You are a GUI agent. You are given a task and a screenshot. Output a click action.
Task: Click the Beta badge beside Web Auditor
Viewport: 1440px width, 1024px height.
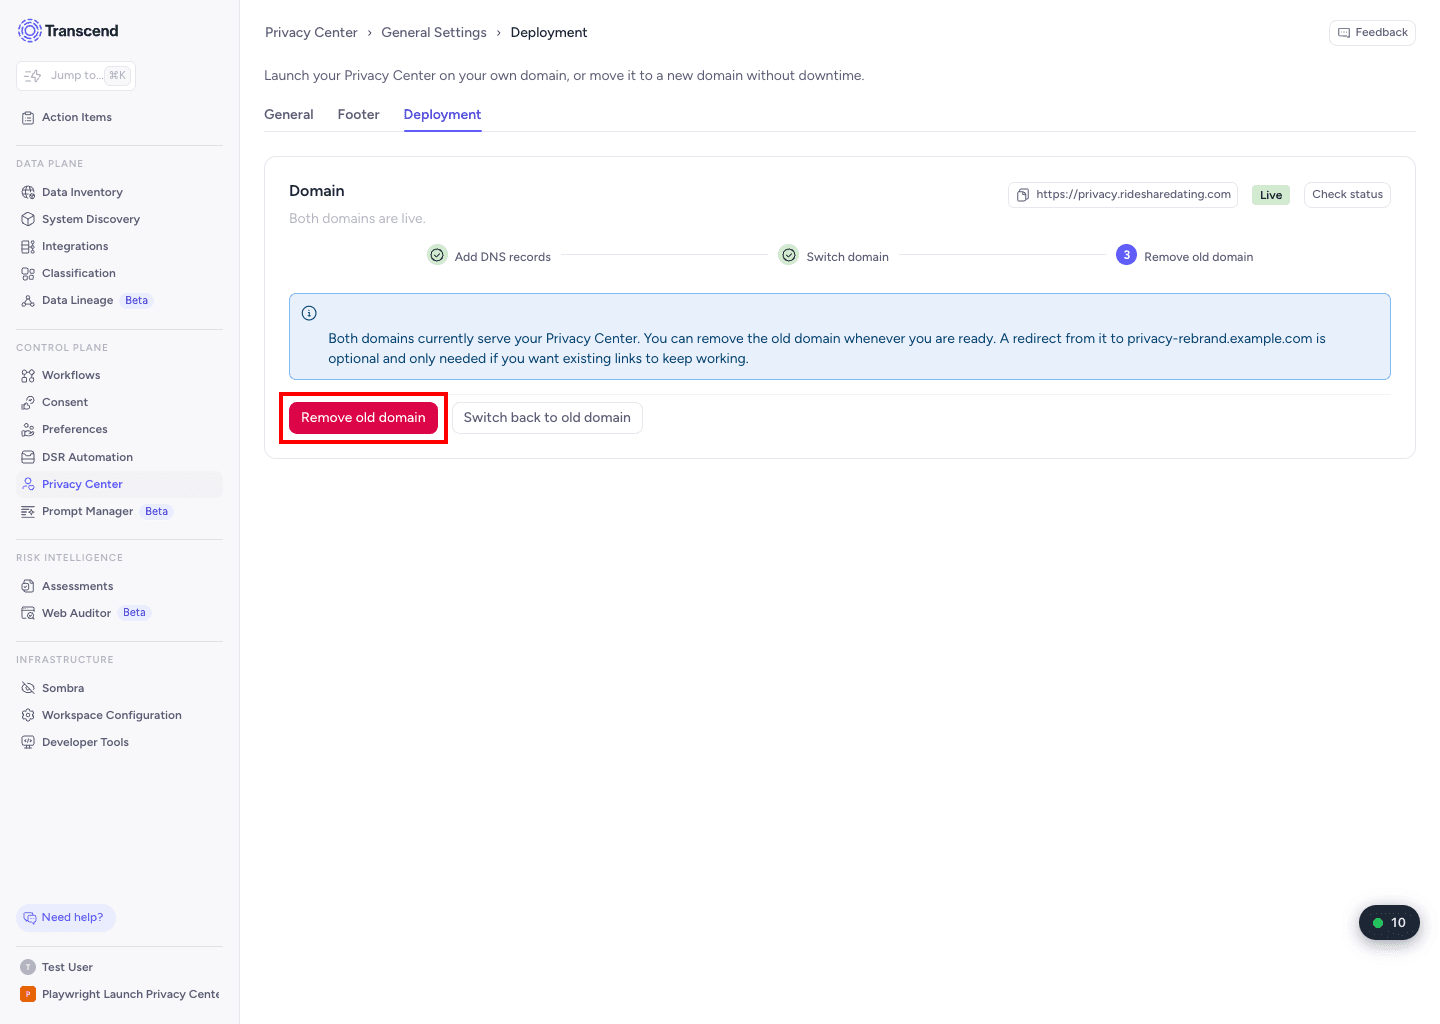(135, 613)
